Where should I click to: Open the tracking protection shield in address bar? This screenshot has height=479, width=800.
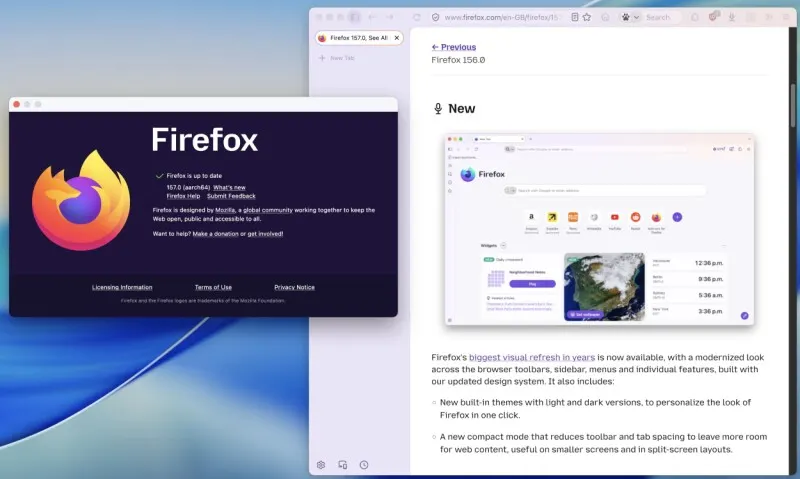click(x=435, y=17)
